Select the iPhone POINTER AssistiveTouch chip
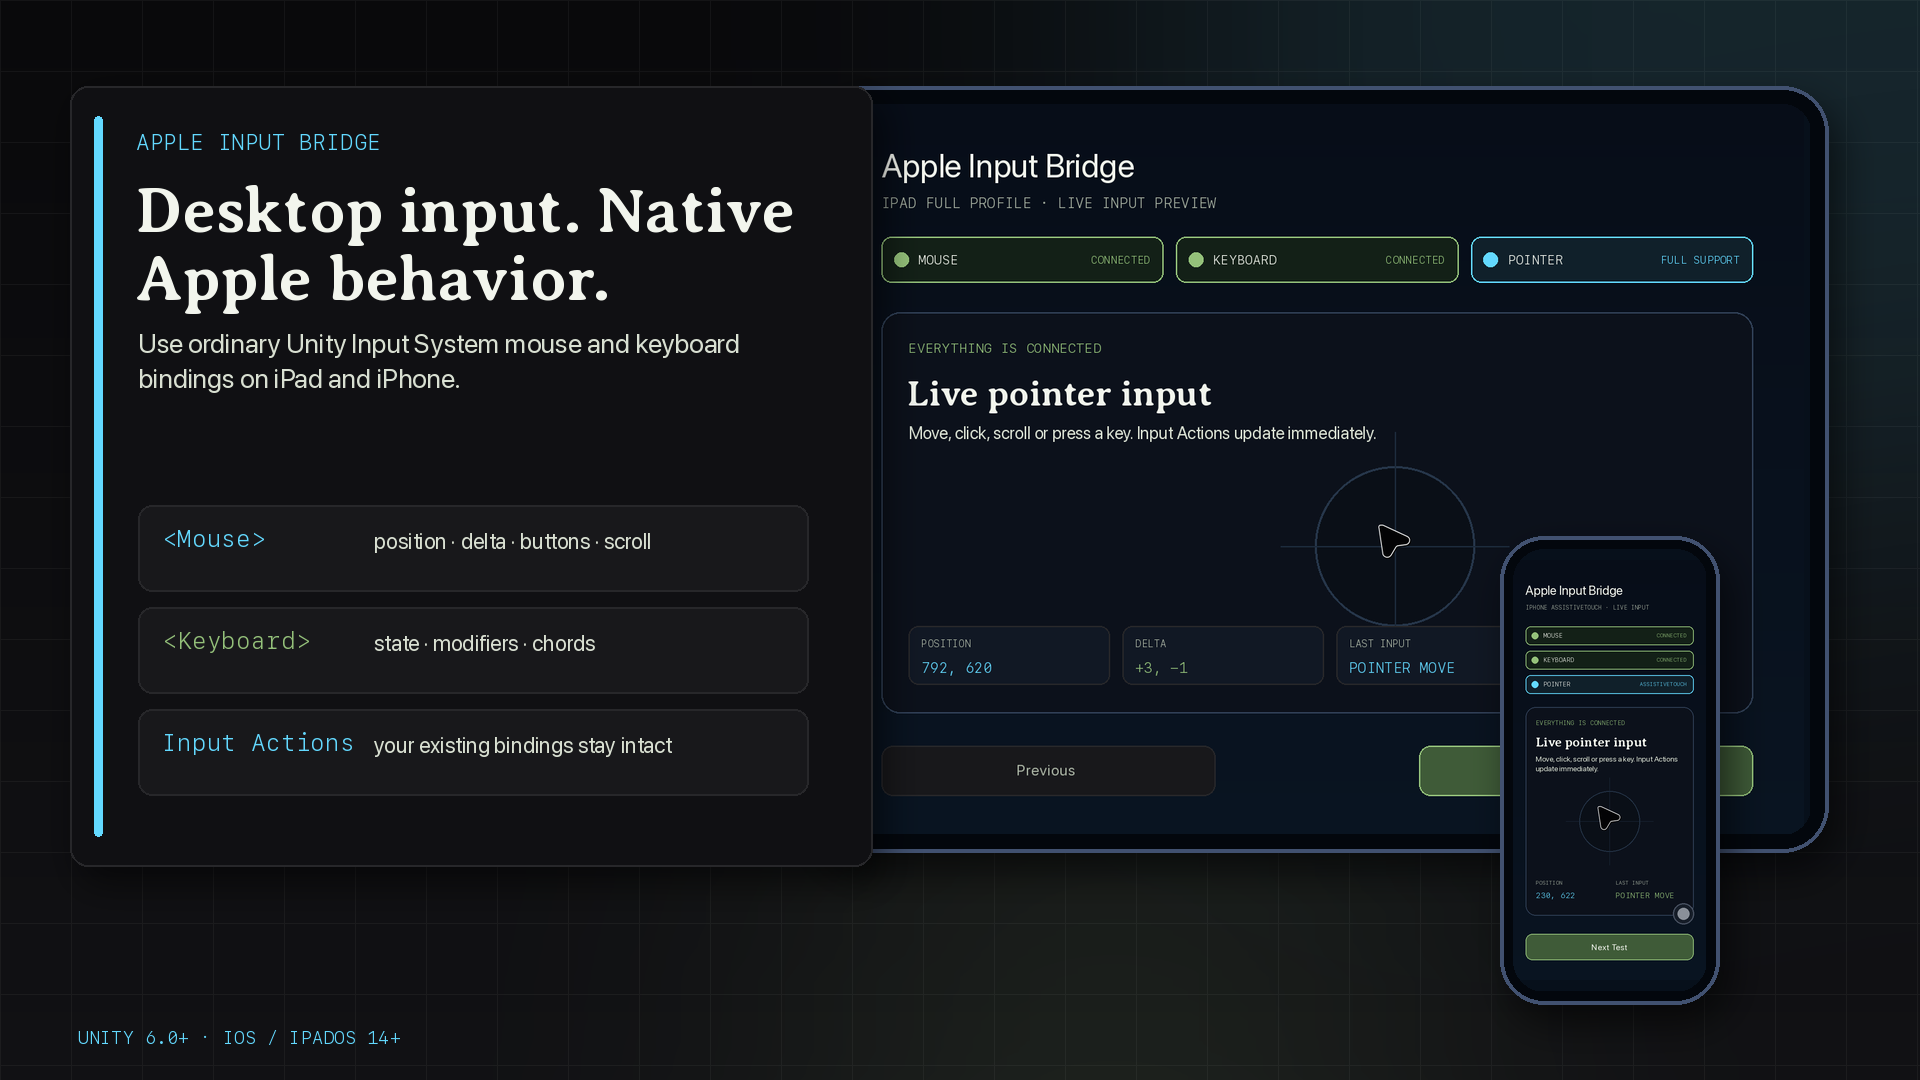This screenshot has width=1920, height=1080. click(x=1609, y=684)
